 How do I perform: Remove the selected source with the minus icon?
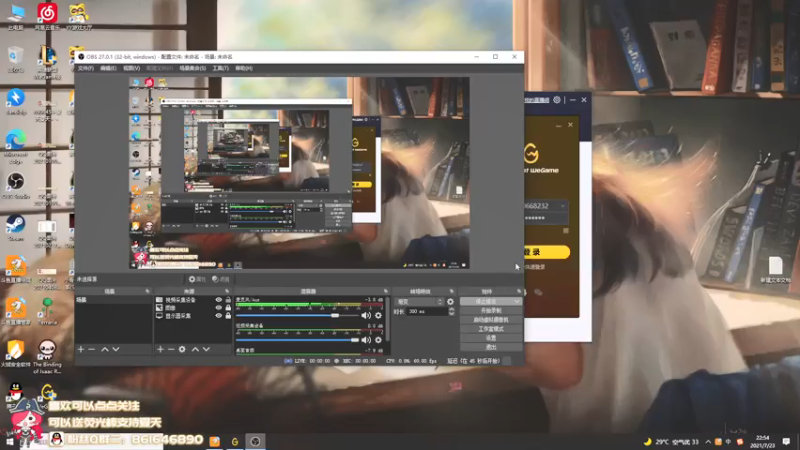[x=171, y=349]
